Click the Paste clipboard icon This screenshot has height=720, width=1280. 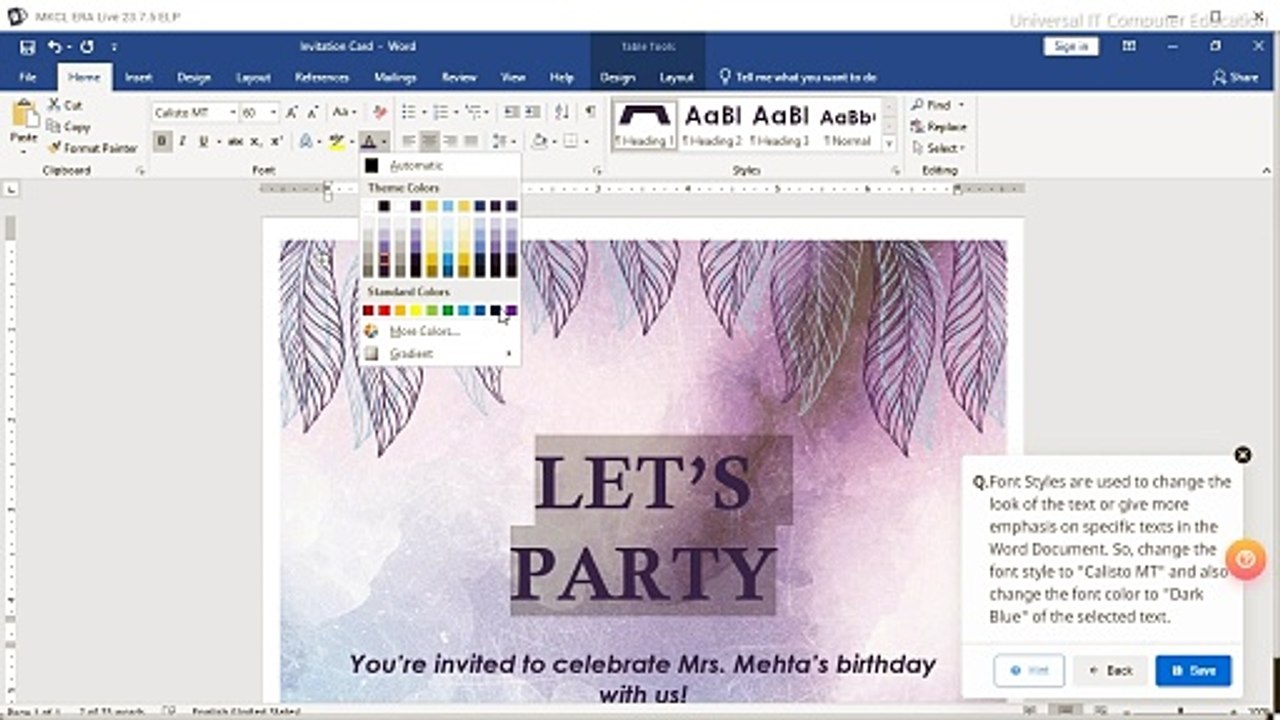click(24, 114)
